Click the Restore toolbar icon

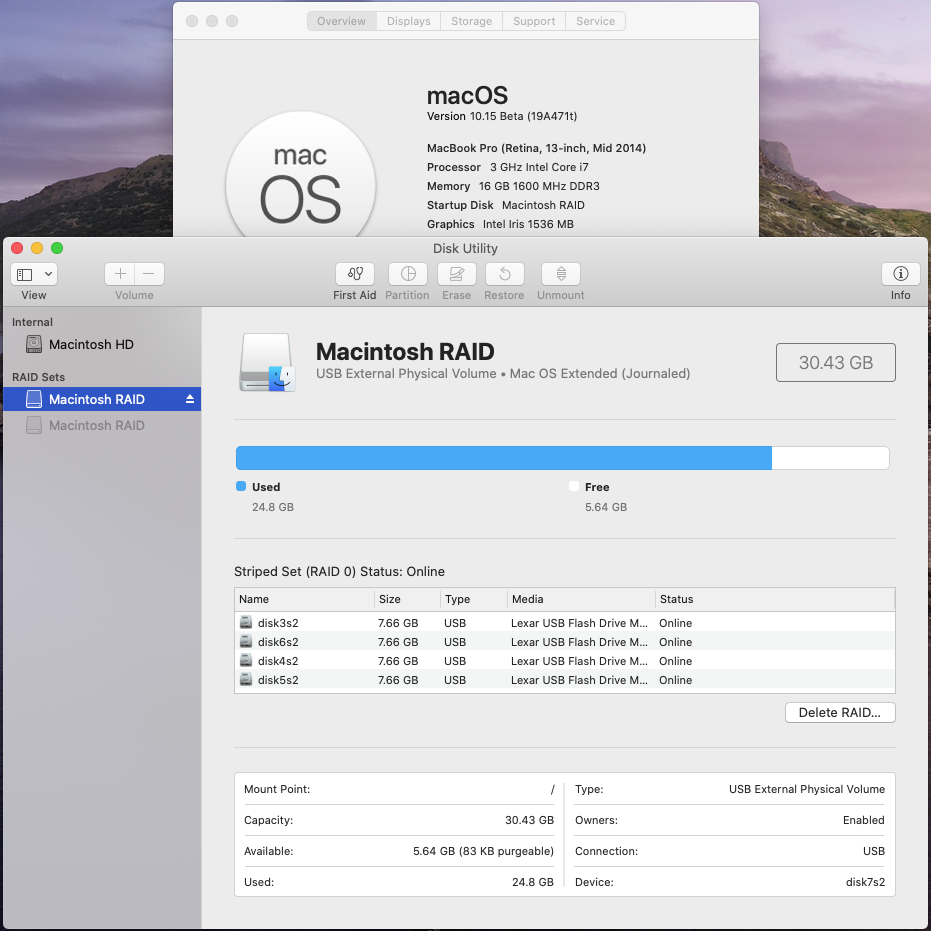point(504,274)
